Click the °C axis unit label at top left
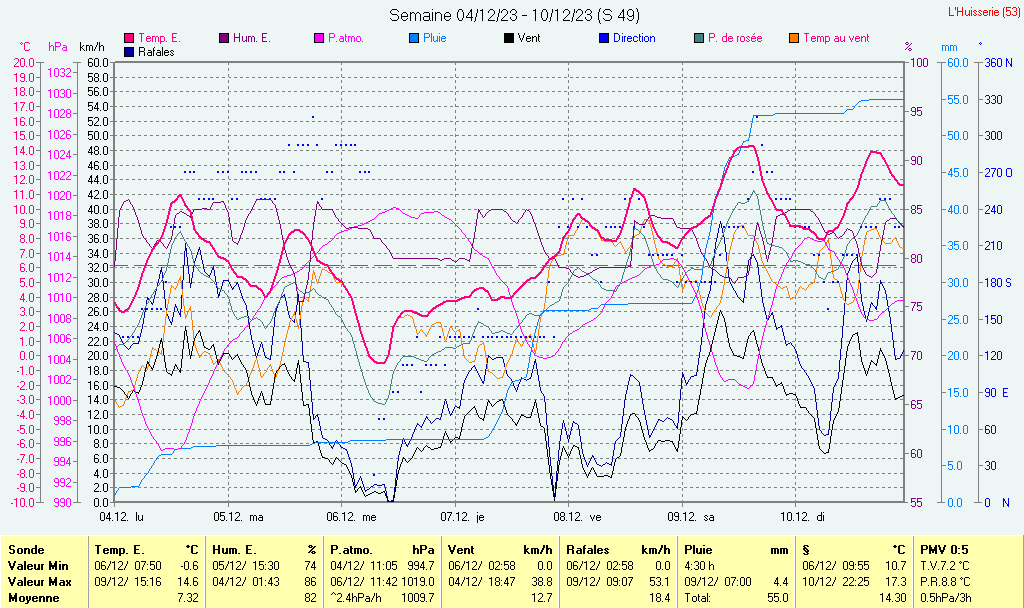1024x608 pixels. (25, 47)
